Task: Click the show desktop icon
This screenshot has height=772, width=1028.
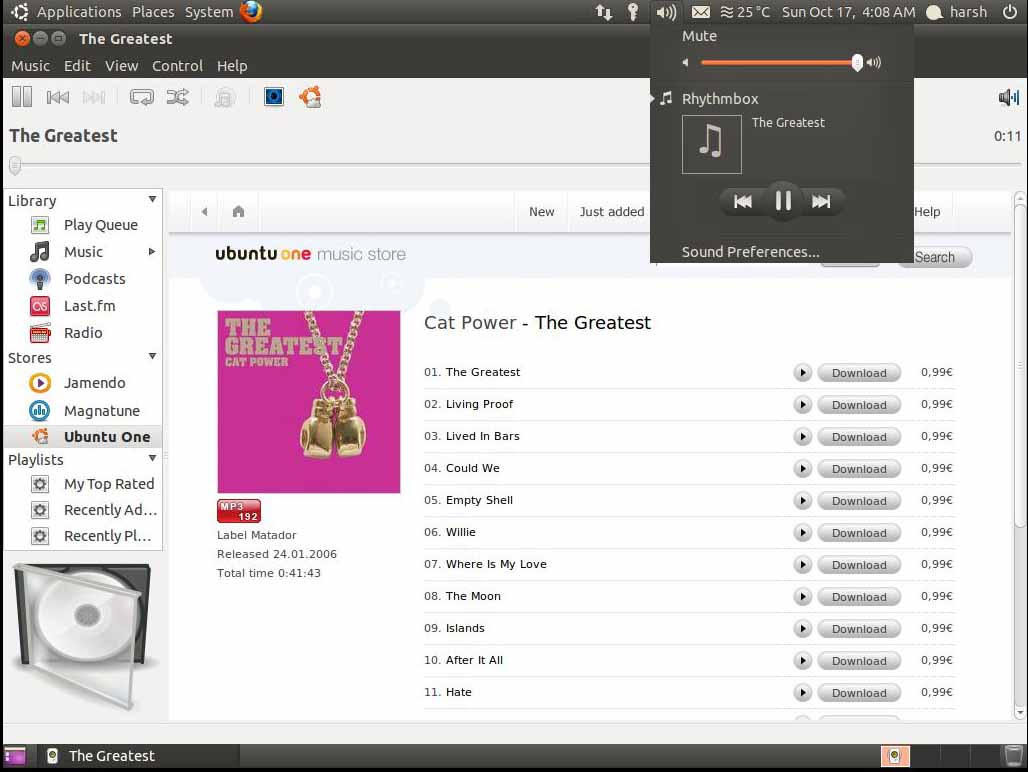Action: click(x=14, y=756)
